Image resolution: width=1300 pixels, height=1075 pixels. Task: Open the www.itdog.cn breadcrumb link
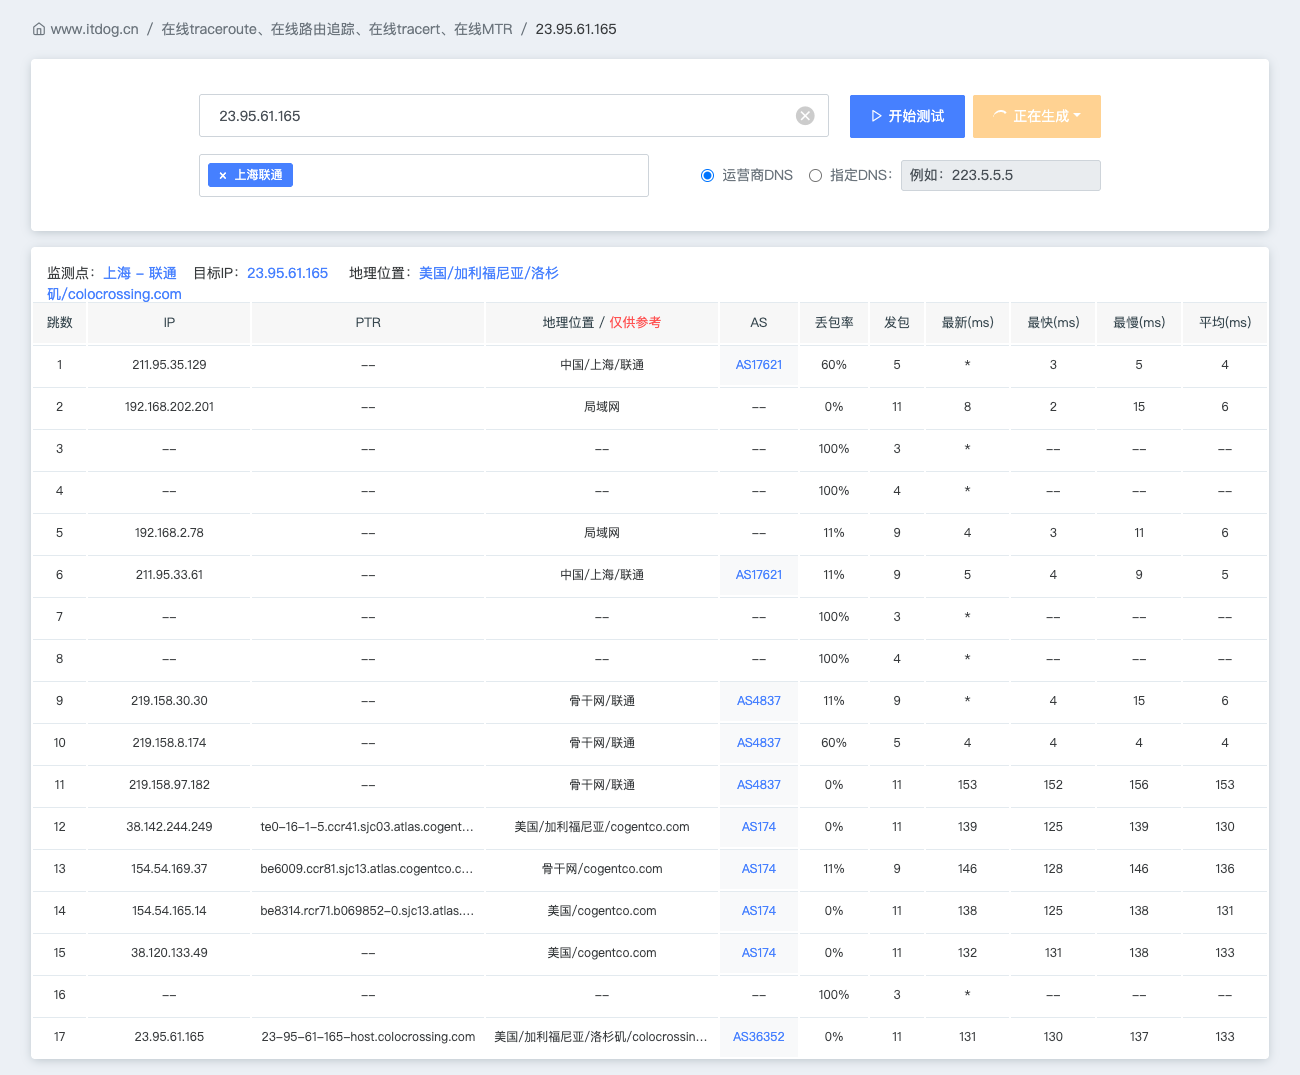click(x=95, y=29)
